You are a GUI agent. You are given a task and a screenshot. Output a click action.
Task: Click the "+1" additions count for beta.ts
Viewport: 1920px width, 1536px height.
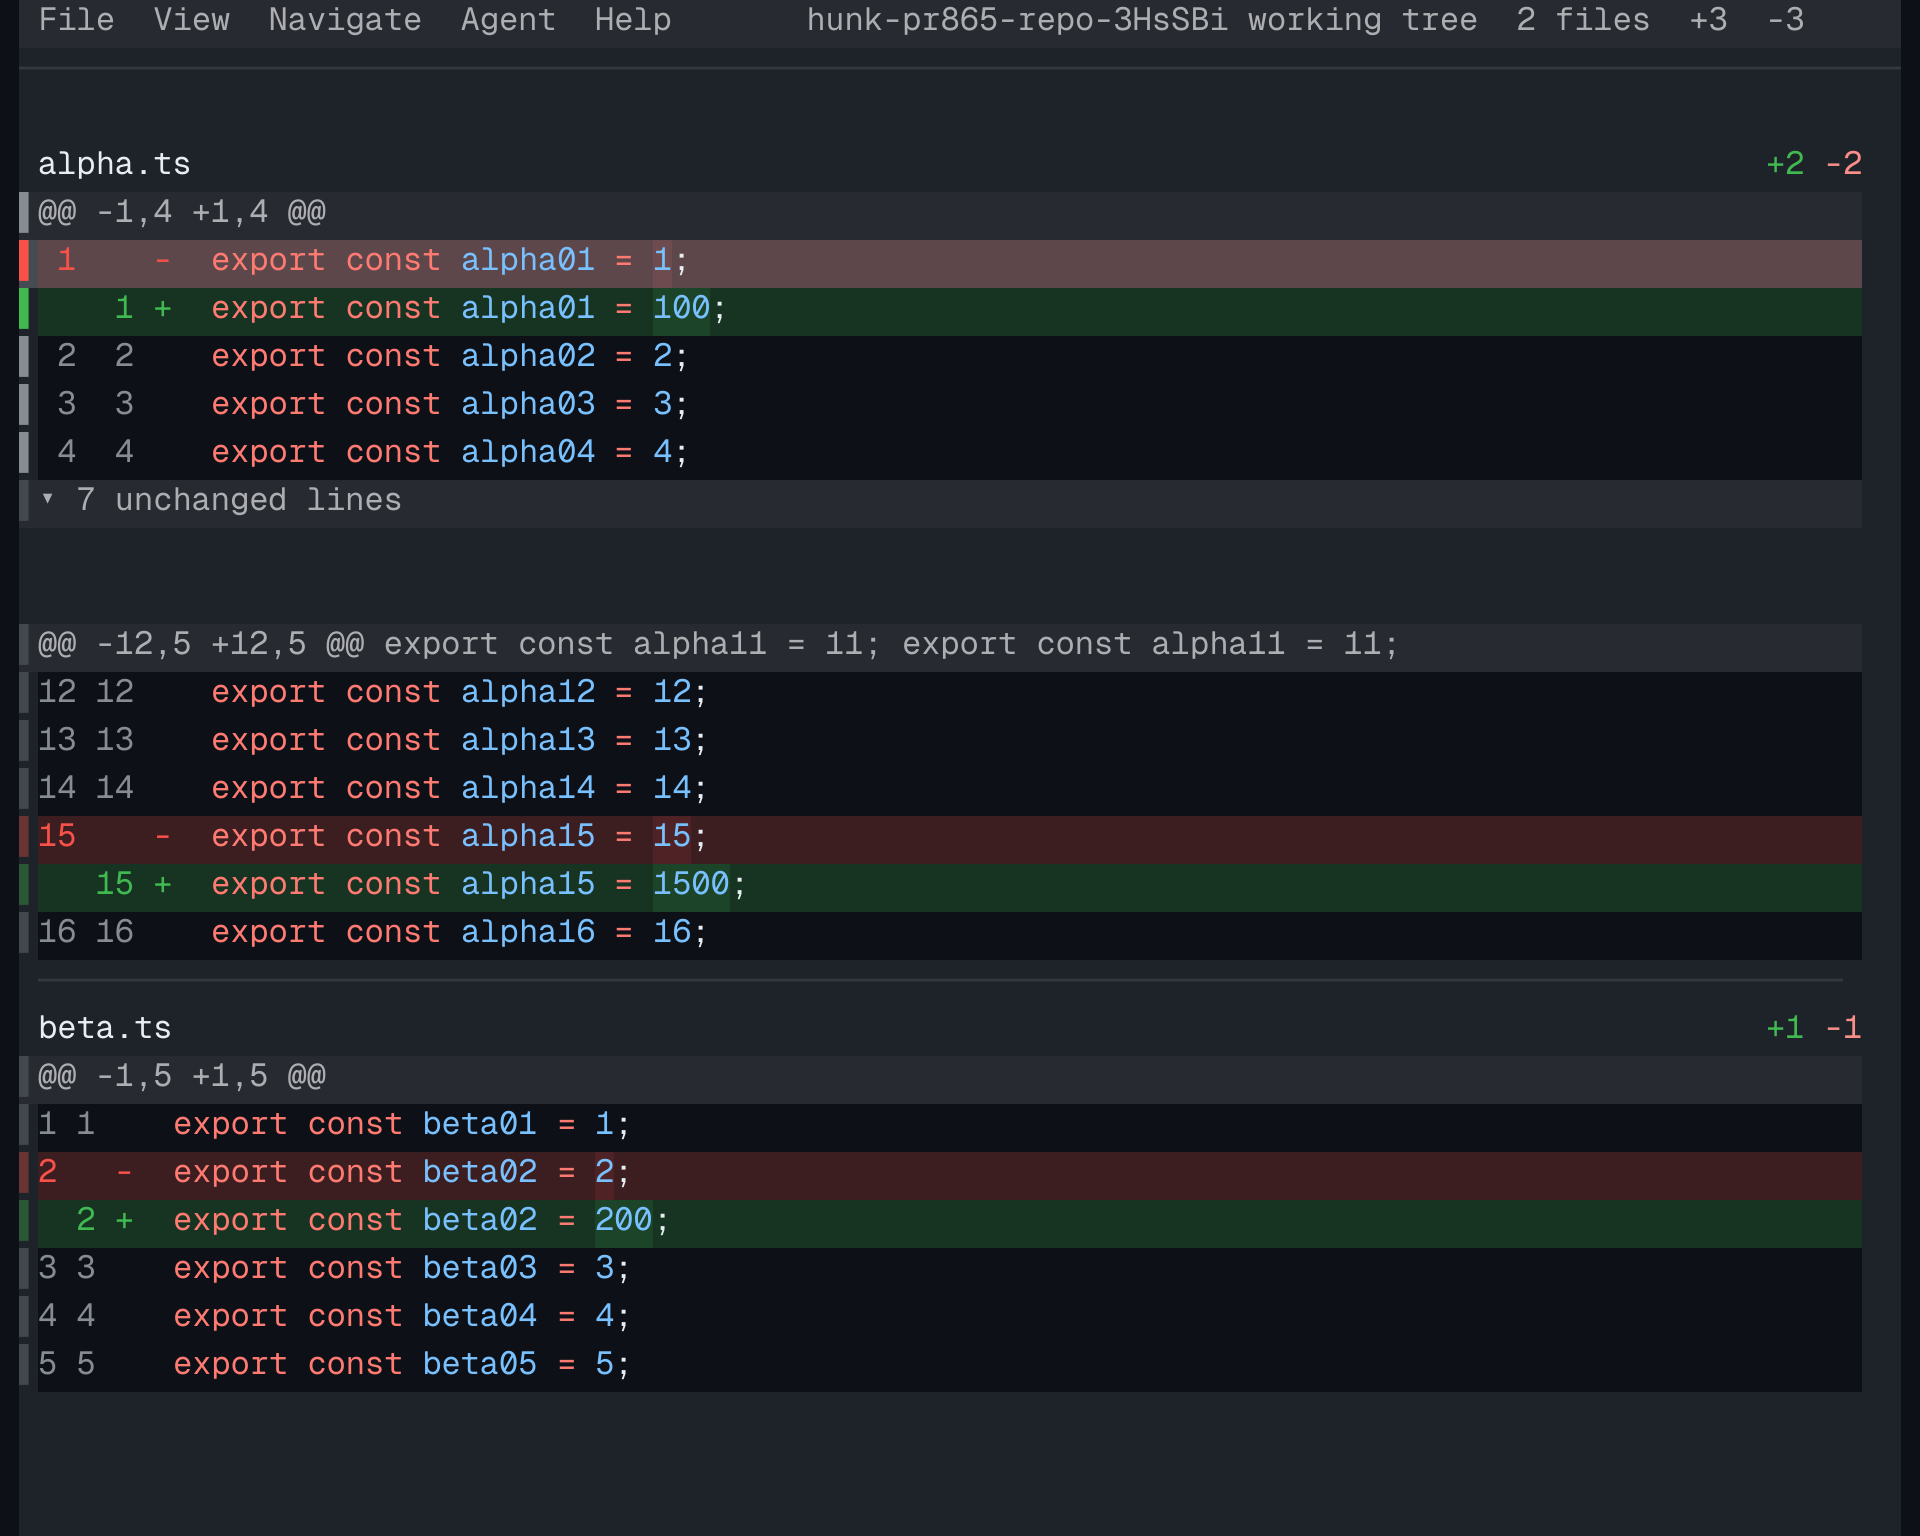tap(1785, 1028)
